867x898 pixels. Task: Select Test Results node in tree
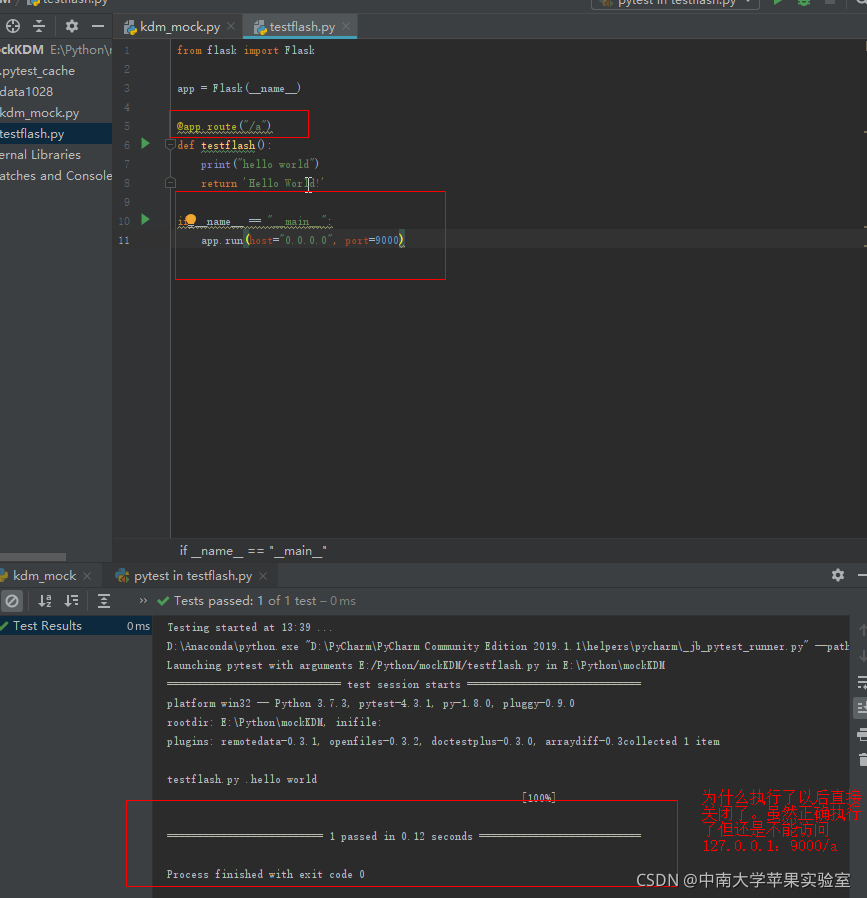[47, 626]
